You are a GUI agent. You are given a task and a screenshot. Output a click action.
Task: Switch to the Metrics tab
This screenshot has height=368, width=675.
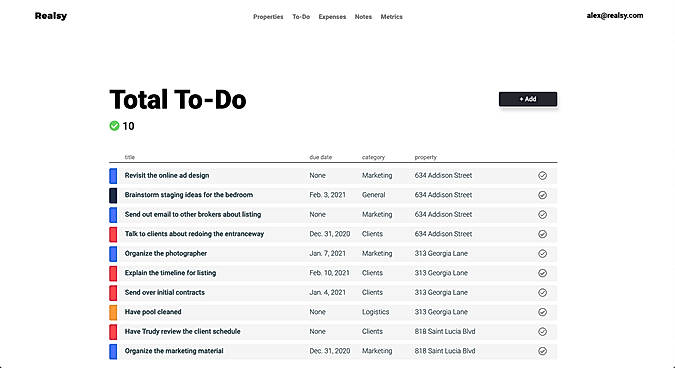click(391, 17)
